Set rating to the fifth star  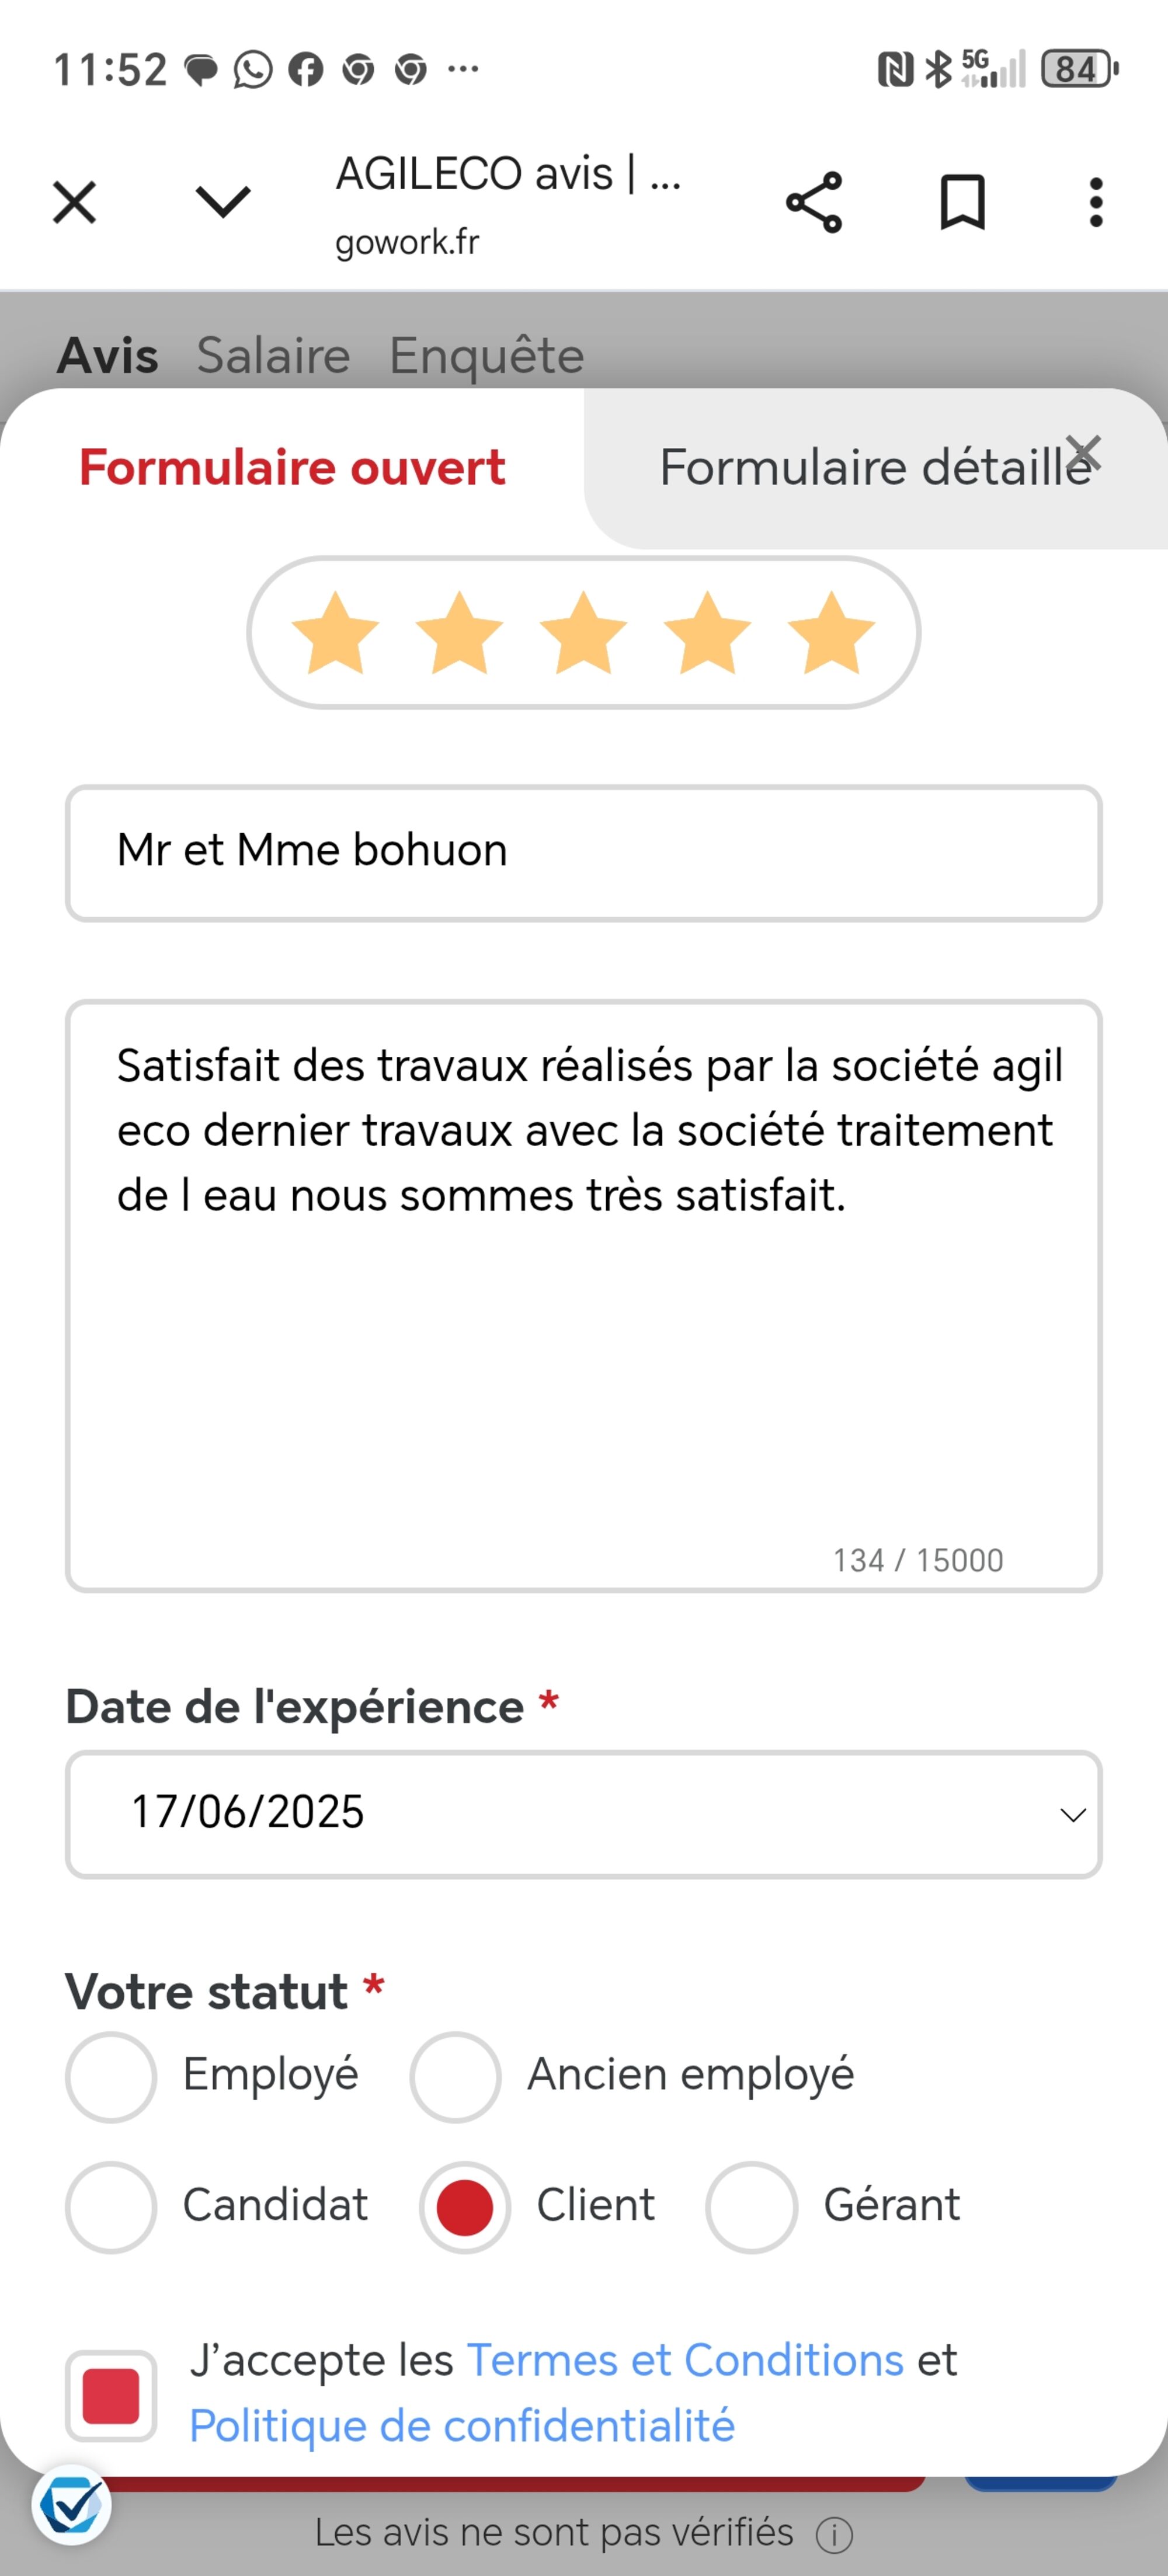tap(831, 633)
